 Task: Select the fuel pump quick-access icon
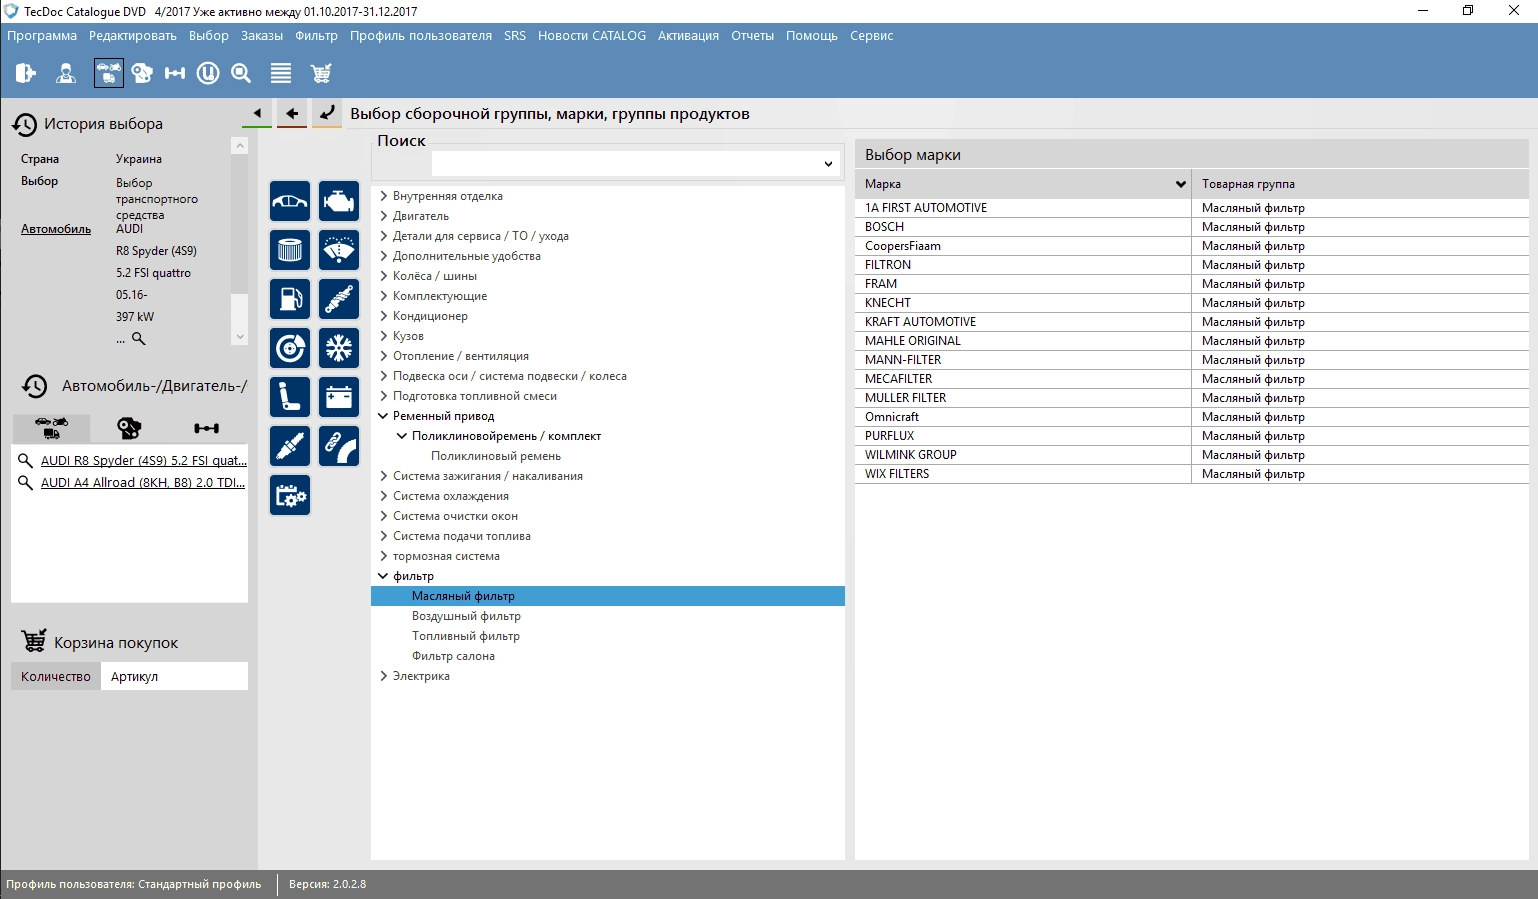[x=290, y=299]
